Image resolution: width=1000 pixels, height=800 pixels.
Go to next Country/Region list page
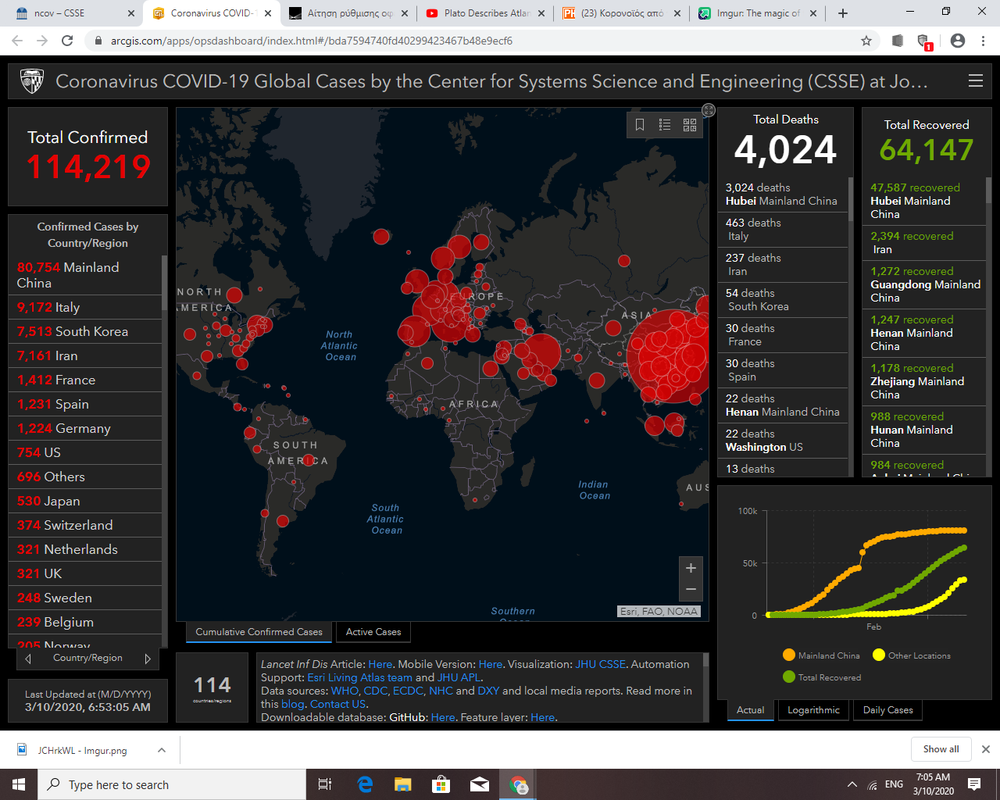[x=147, y=658]
